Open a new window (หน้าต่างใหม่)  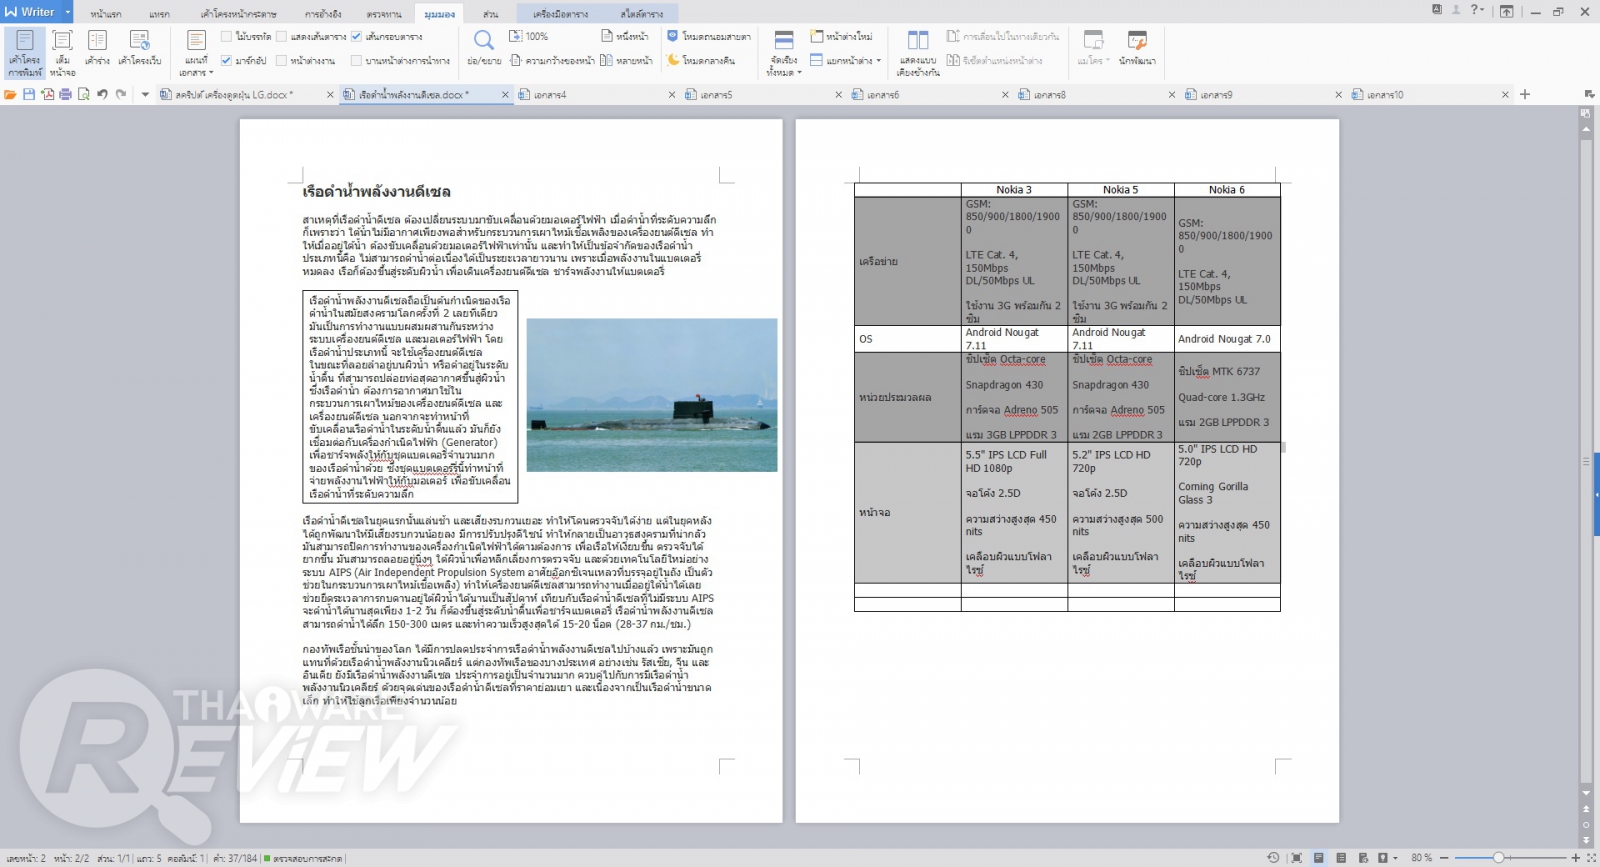[841, 36]
